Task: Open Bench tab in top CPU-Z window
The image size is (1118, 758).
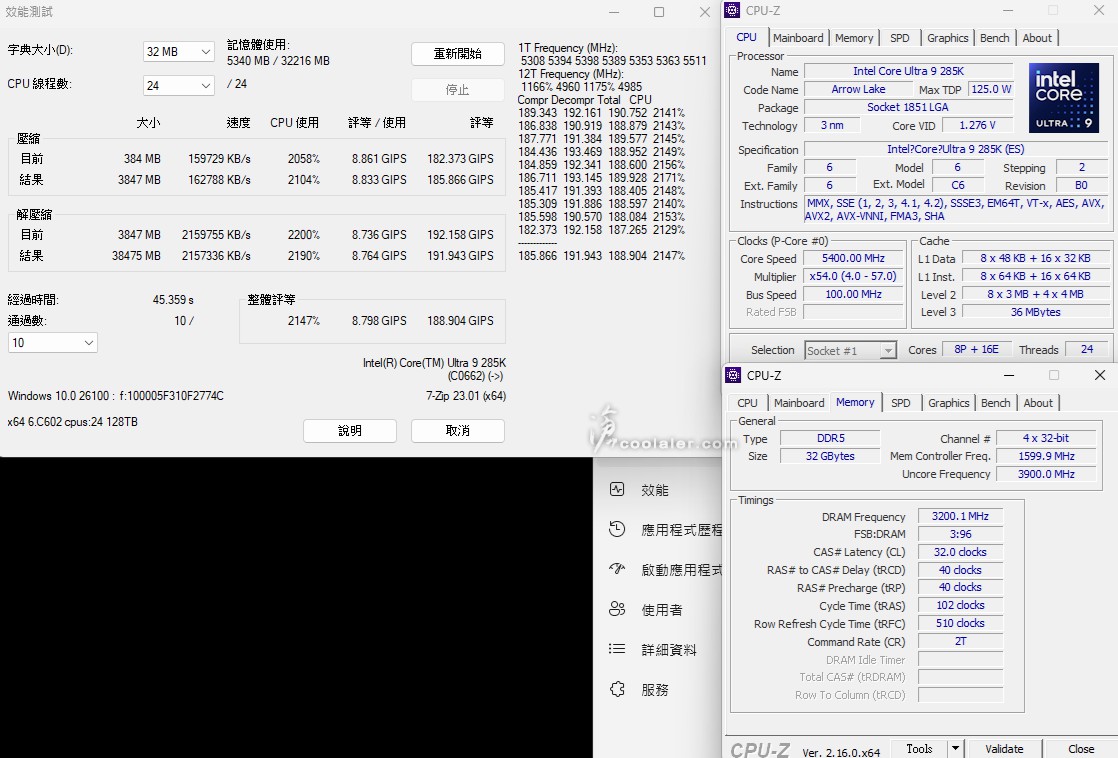Action: click(x=994, y=38)
